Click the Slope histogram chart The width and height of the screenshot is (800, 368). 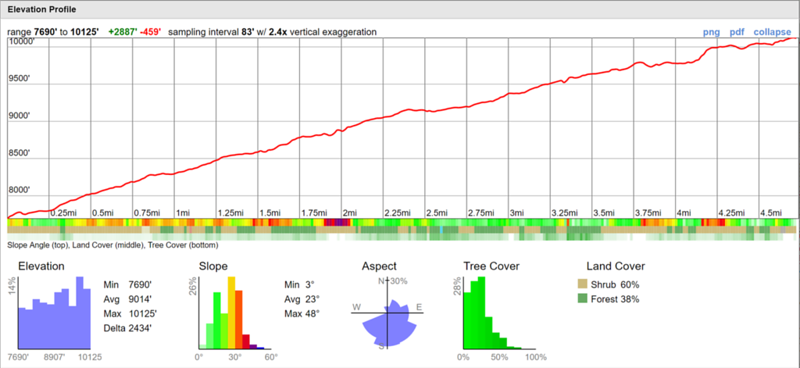pyautogui.click(x=235, y=312)
